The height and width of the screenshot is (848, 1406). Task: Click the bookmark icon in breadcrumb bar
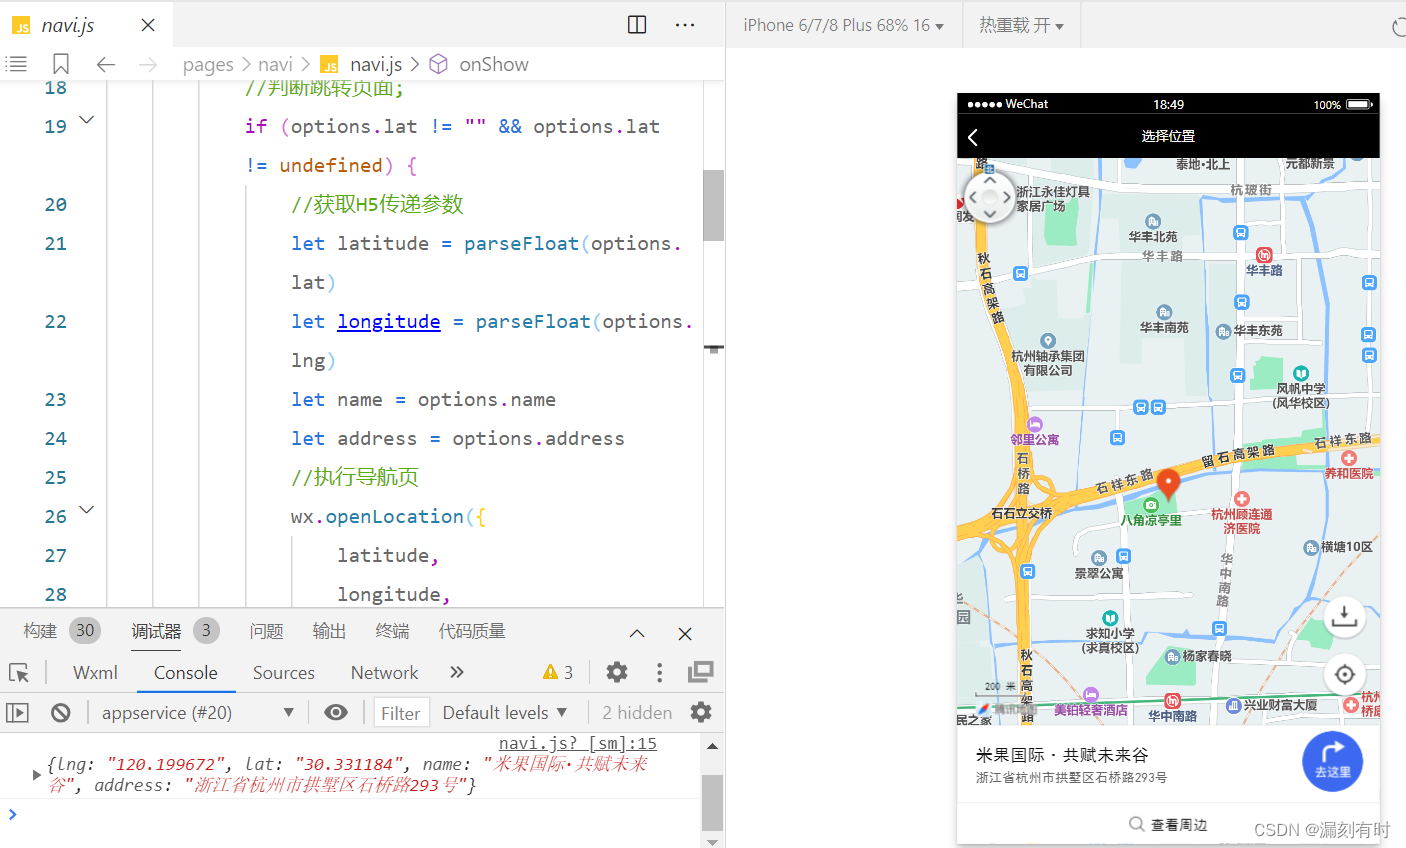pyautogui.click(x=61, y=64)
